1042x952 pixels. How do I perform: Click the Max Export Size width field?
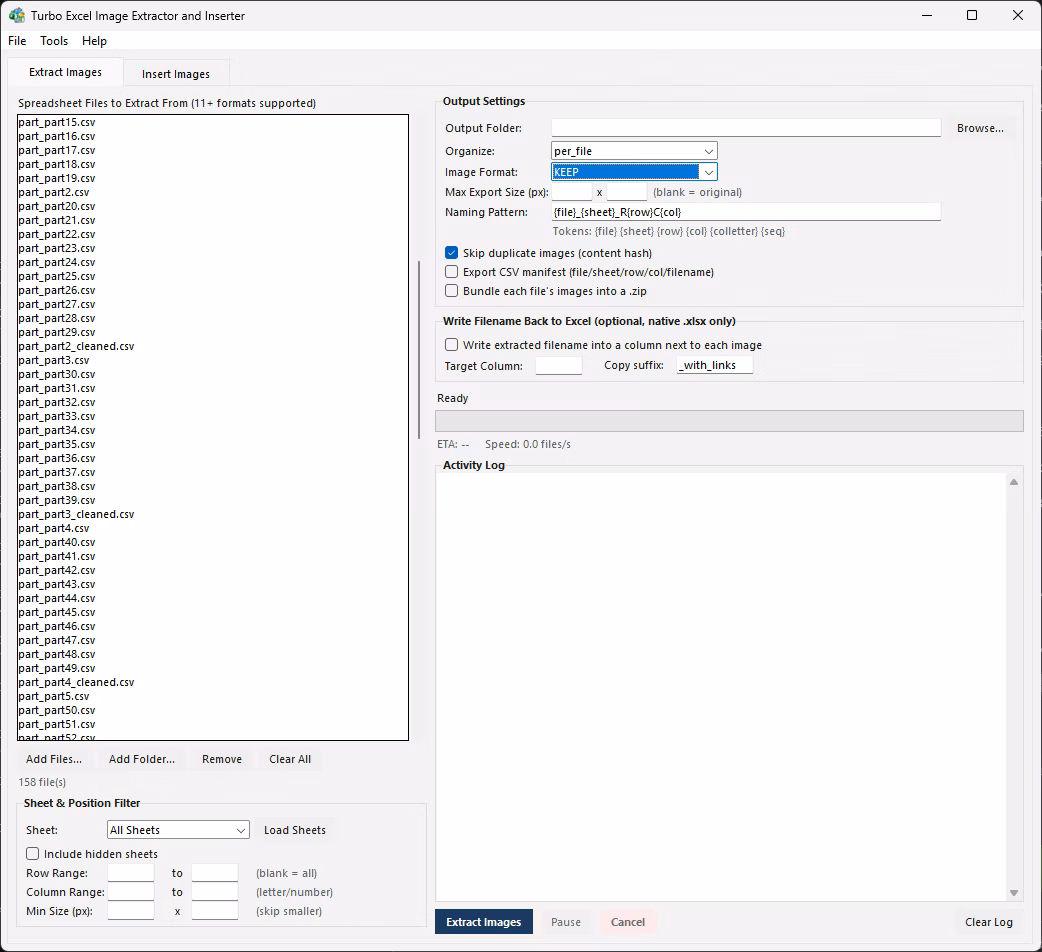[x=572, y=192]
